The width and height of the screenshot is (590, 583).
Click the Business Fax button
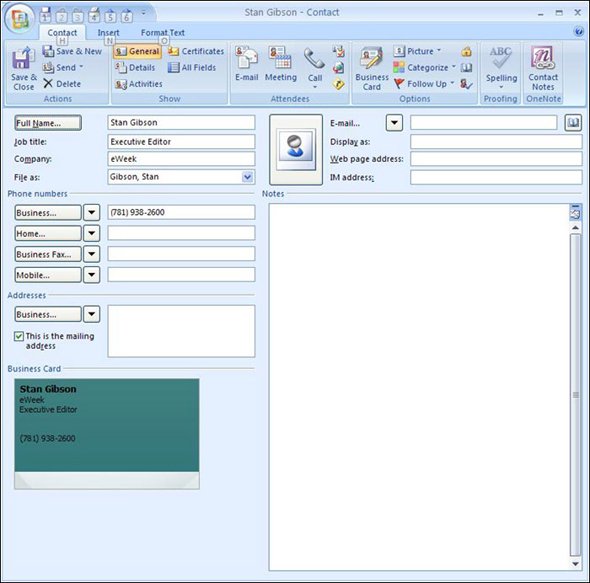48,254
